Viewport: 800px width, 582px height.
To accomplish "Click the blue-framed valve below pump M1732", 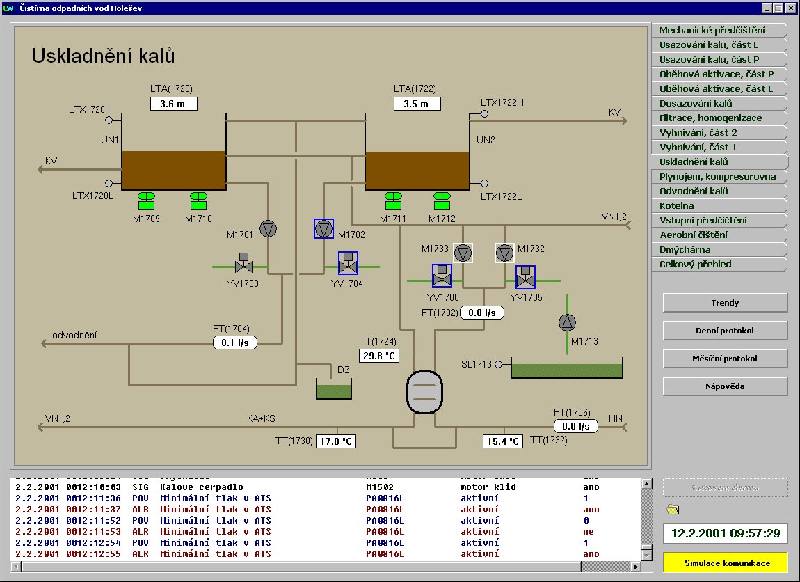I will 525,276.
